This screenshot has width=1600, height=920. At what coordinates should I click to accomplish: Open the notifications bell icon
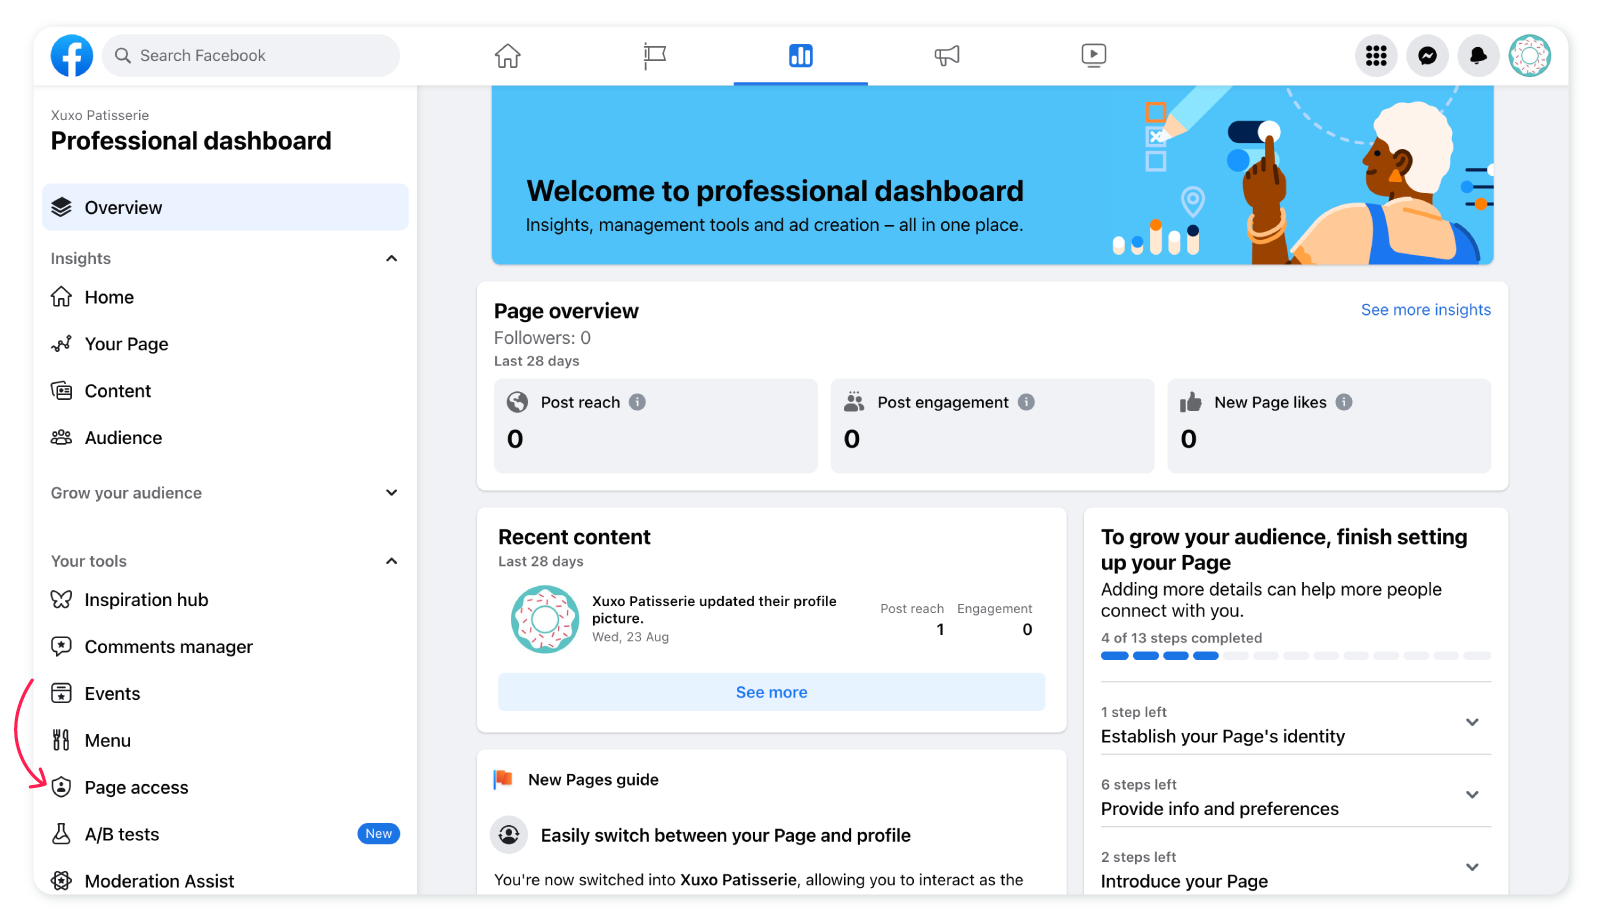[x=1478, y=56]
